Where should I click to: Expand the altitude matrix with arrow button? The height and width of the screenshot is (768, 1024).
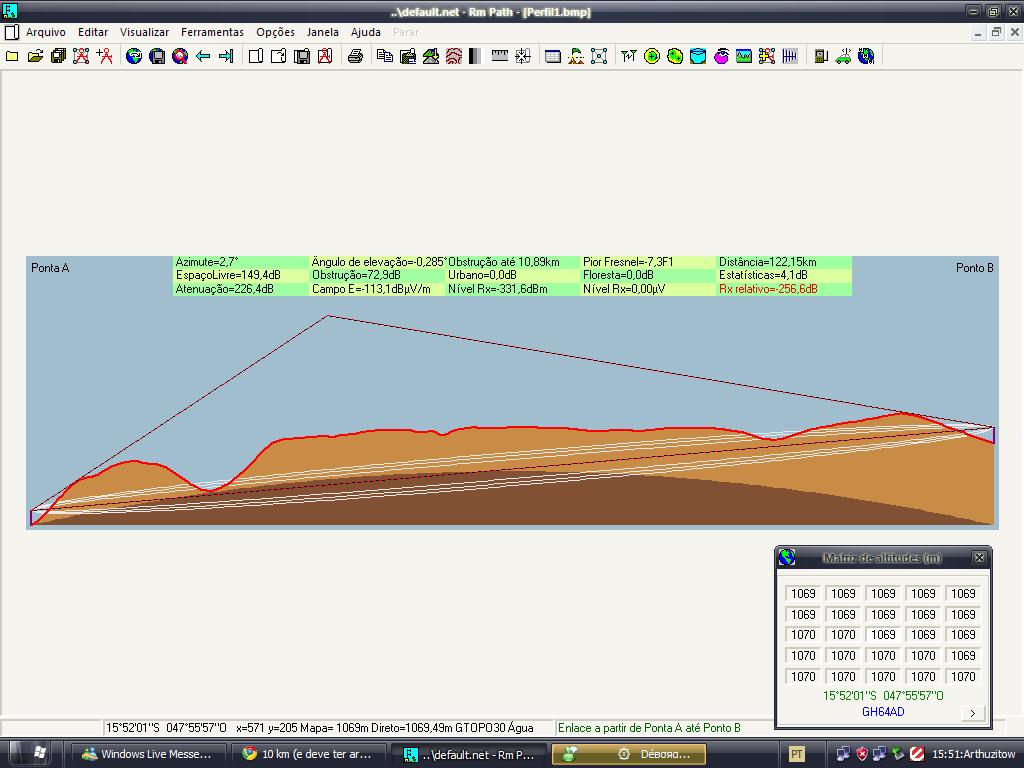[x=972, y=713]
